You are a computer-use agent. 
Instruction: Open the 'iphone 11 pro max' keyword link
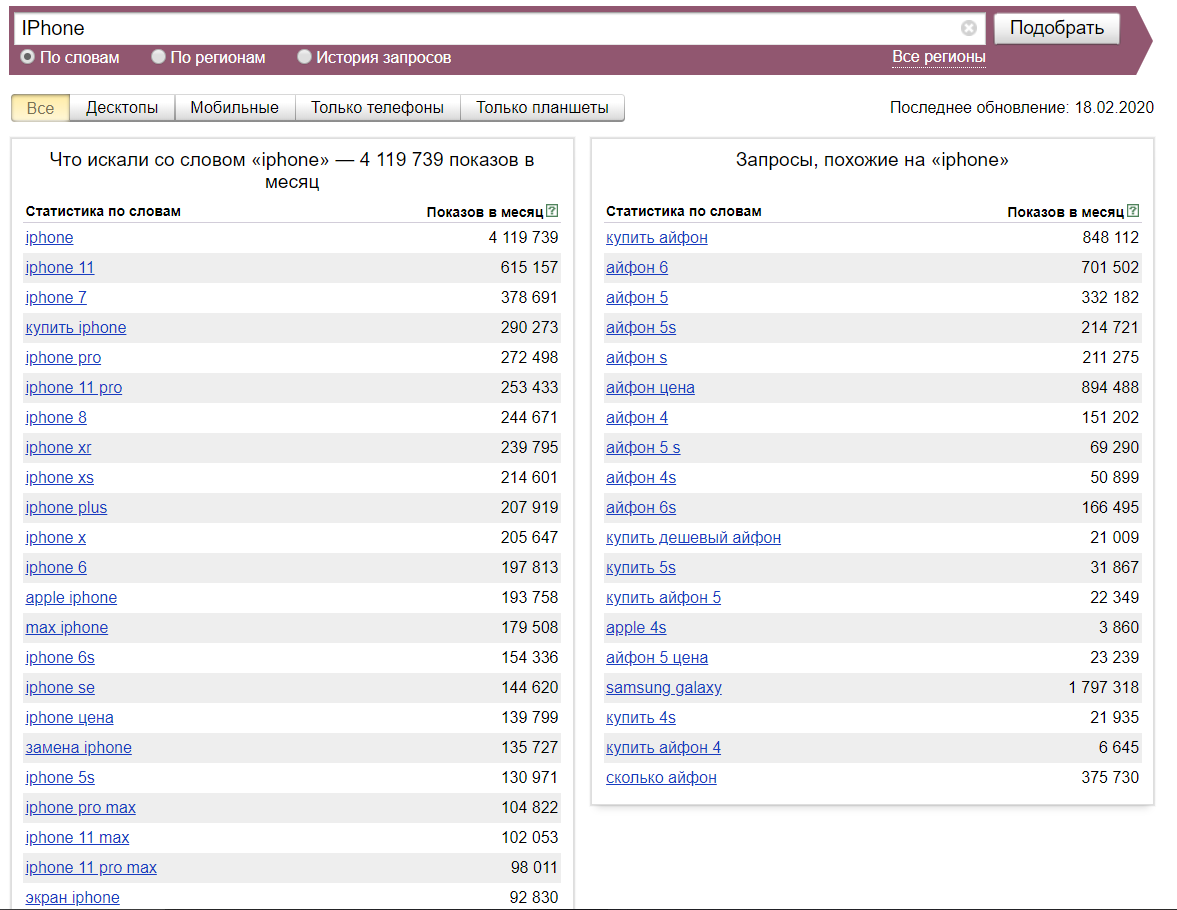click(x=91, y=868)
